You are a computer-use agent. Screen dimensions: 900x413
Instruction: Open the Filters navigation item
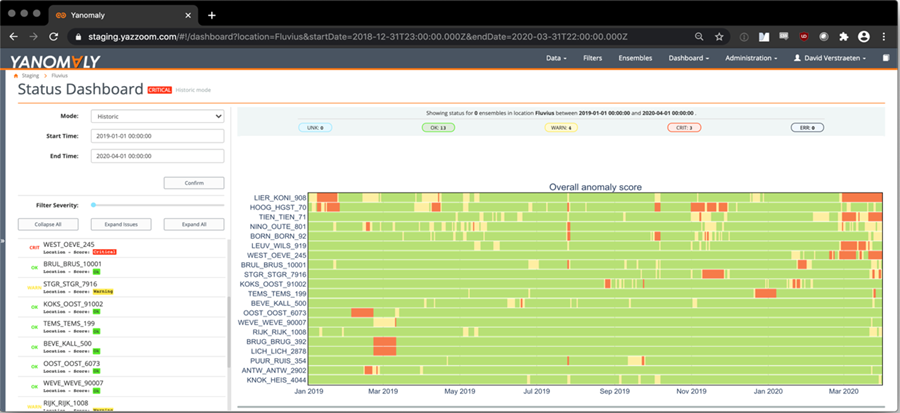[592, 58]
